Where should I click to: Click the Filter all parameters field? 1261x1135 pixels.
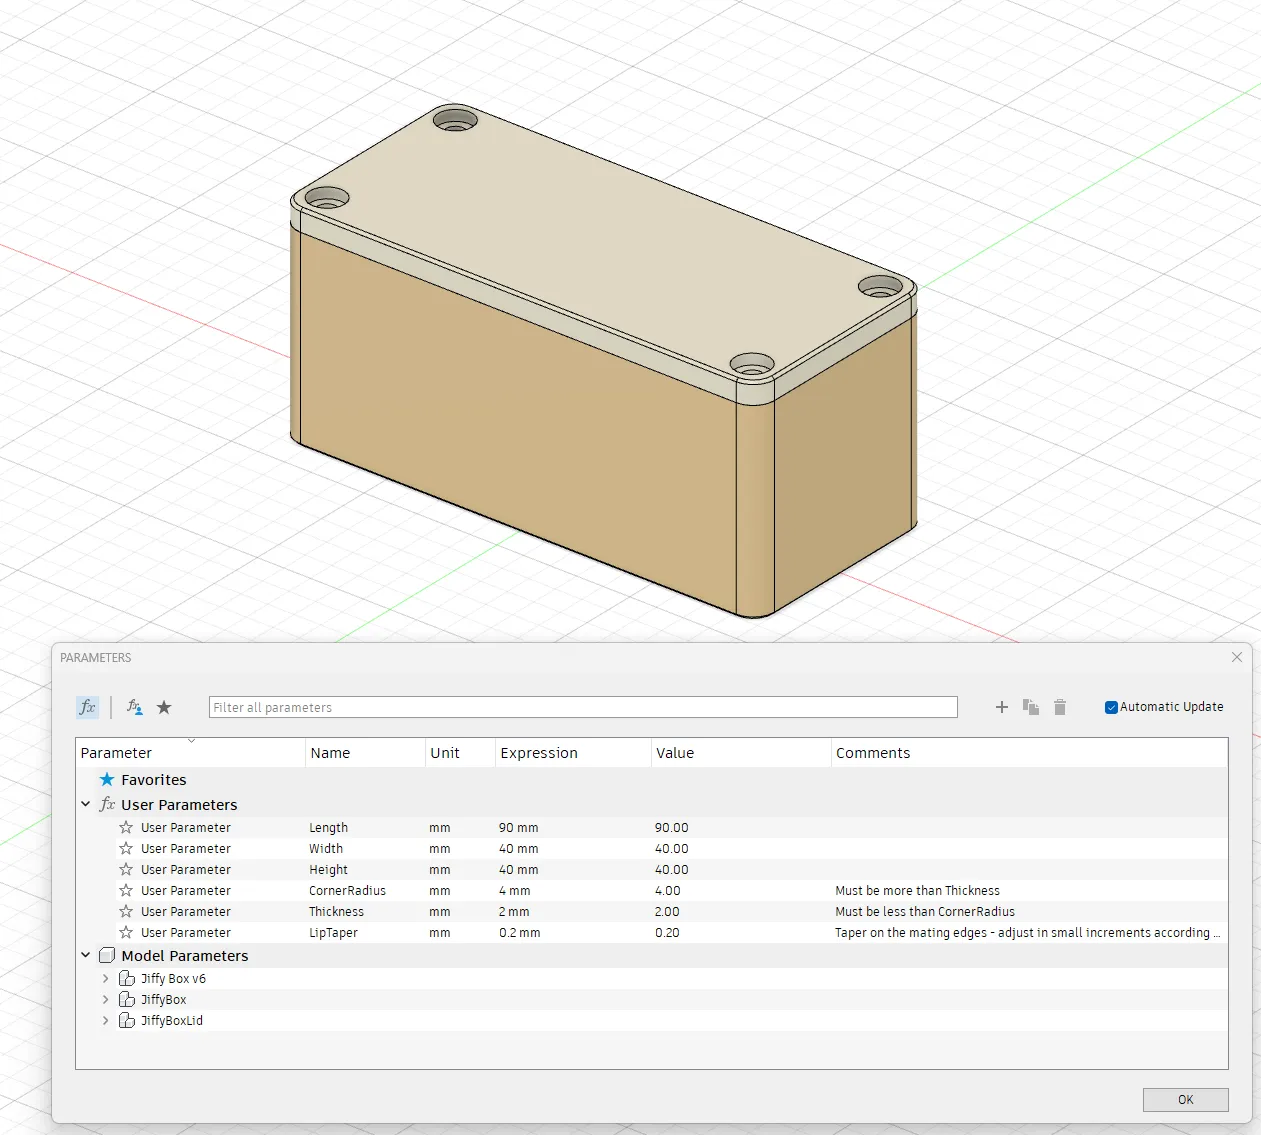pyautogui.click(x=582, y=707)
